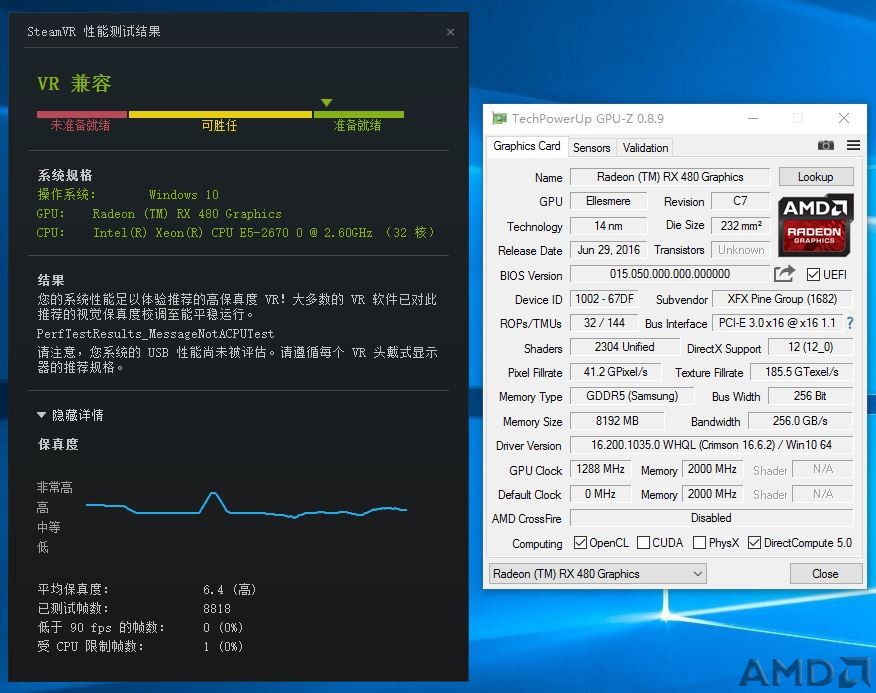Click the VR 兼容 result heading
This screenshot has height=693, width=876.
tap(74, 84)
